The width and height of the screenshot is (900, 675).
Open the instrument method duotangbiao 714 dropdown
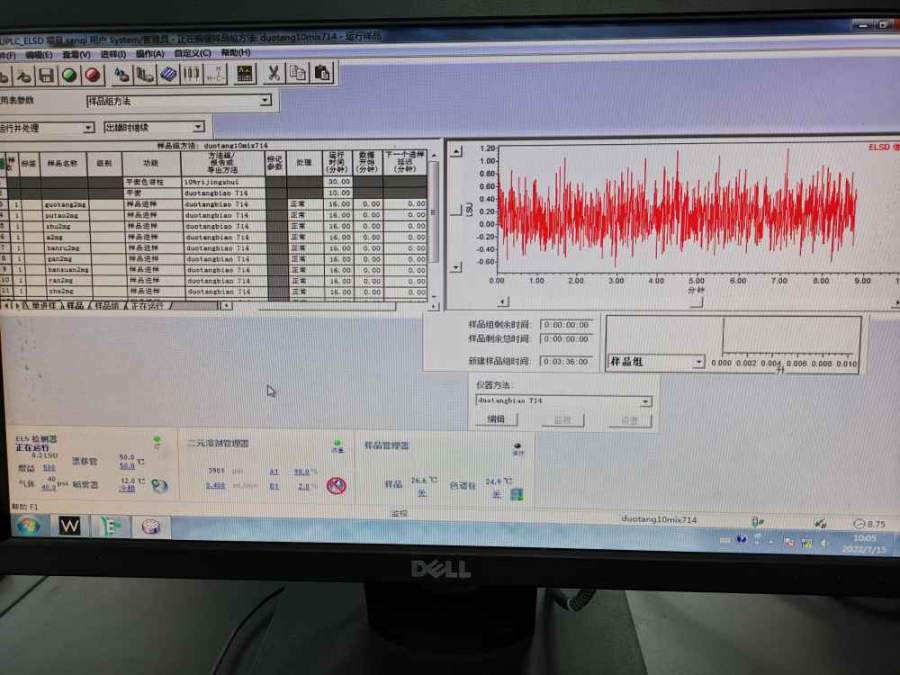[645, 401]
